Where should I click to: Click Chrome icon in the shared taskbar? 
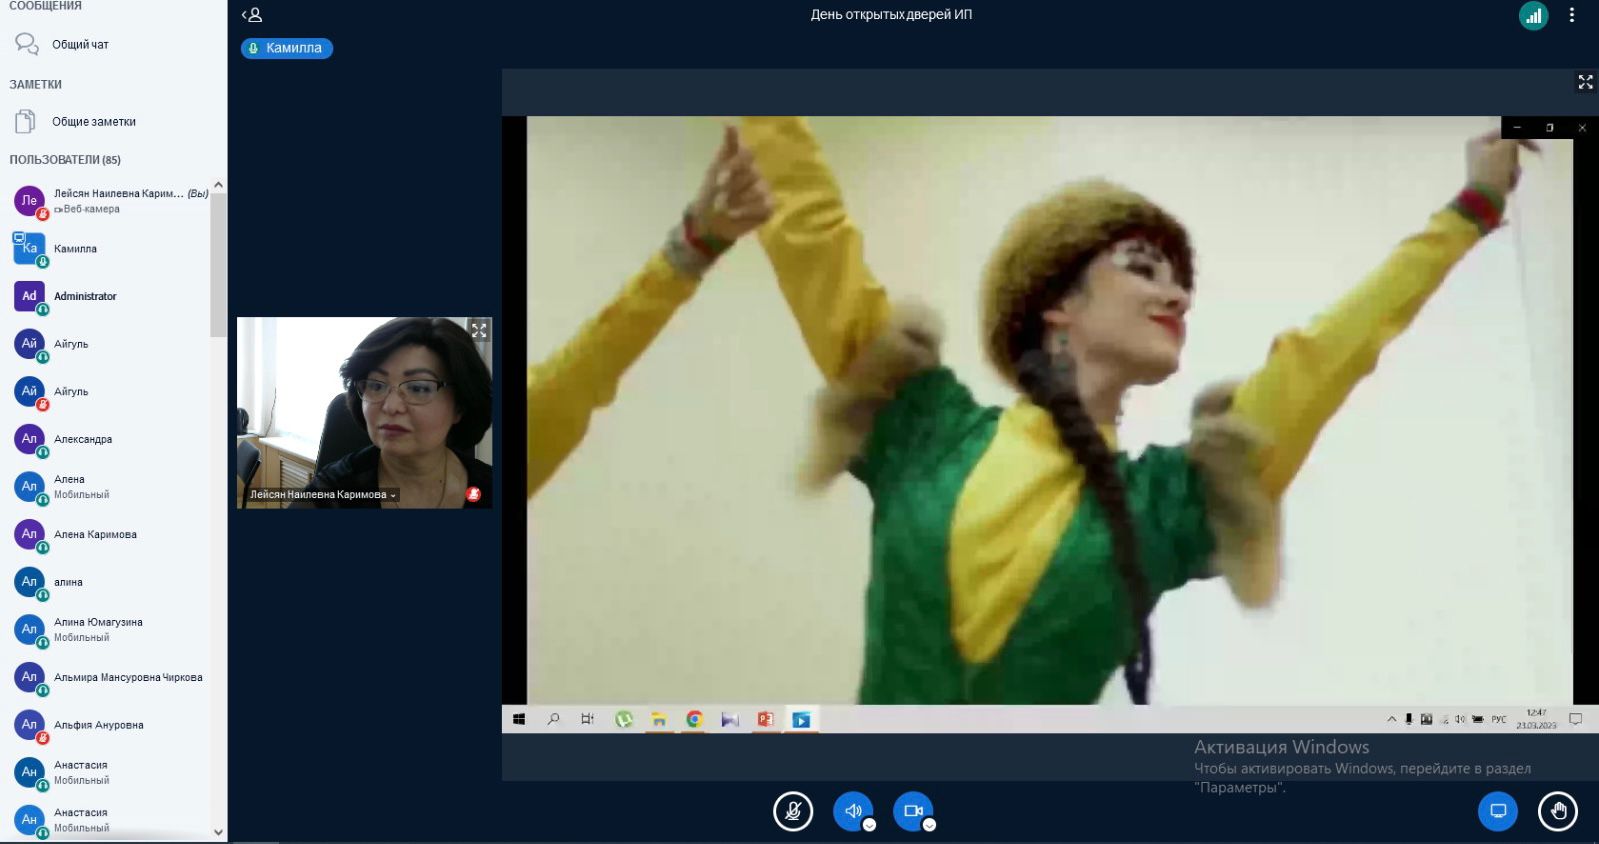click(x=694, y=719)
